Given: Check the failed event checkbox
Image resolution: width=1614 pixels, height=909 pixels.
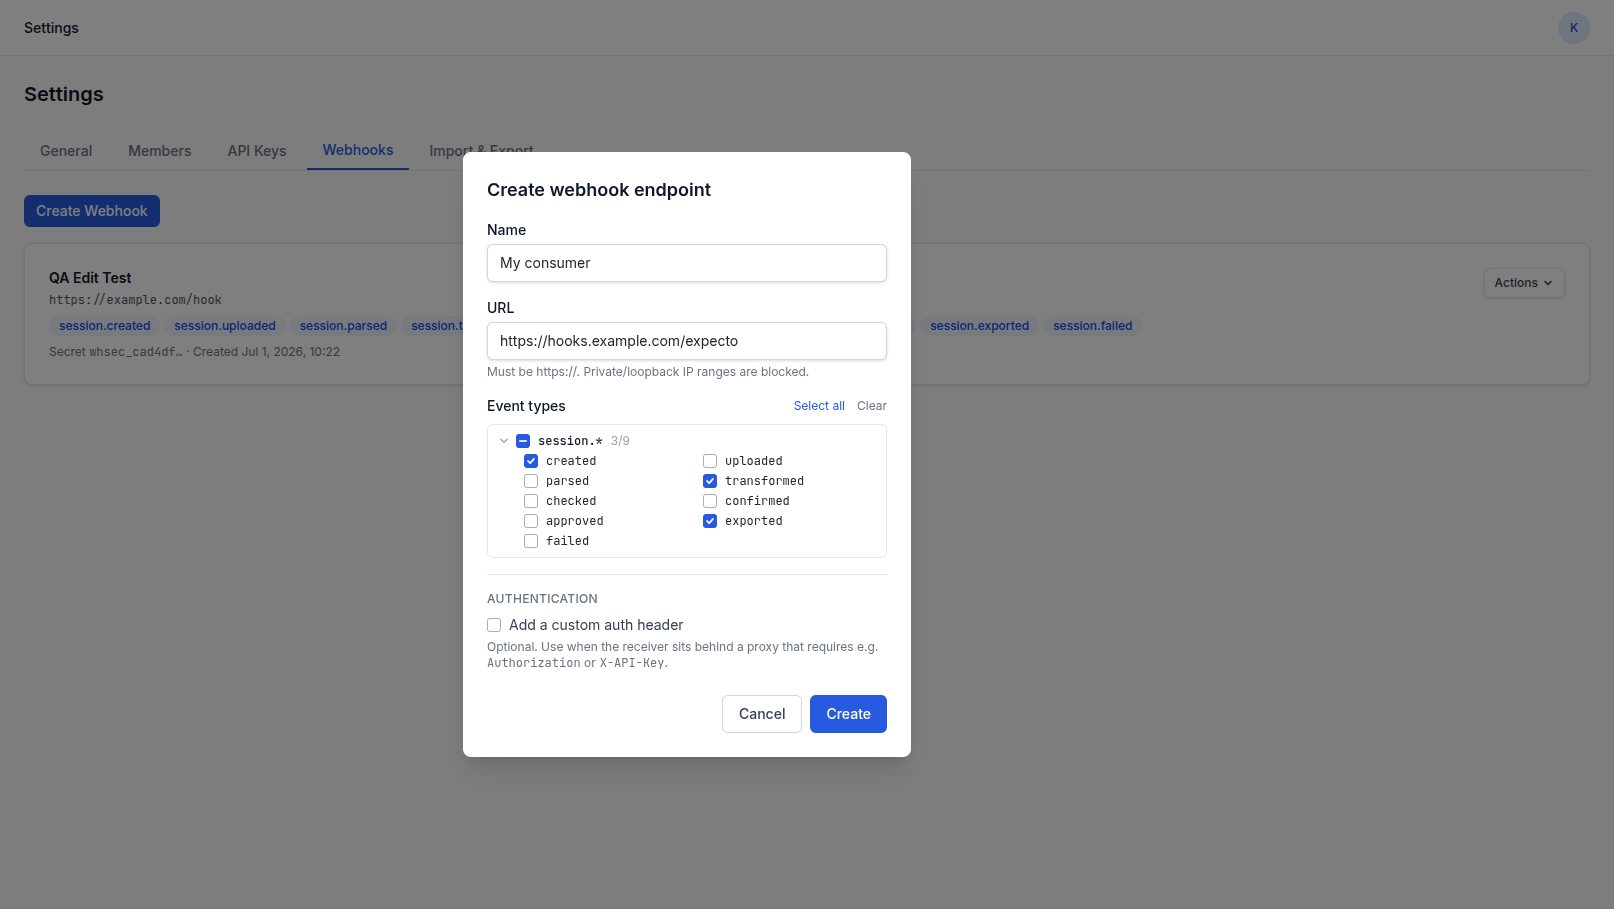Looking at the screenshot, I should (x=531, y=541).
